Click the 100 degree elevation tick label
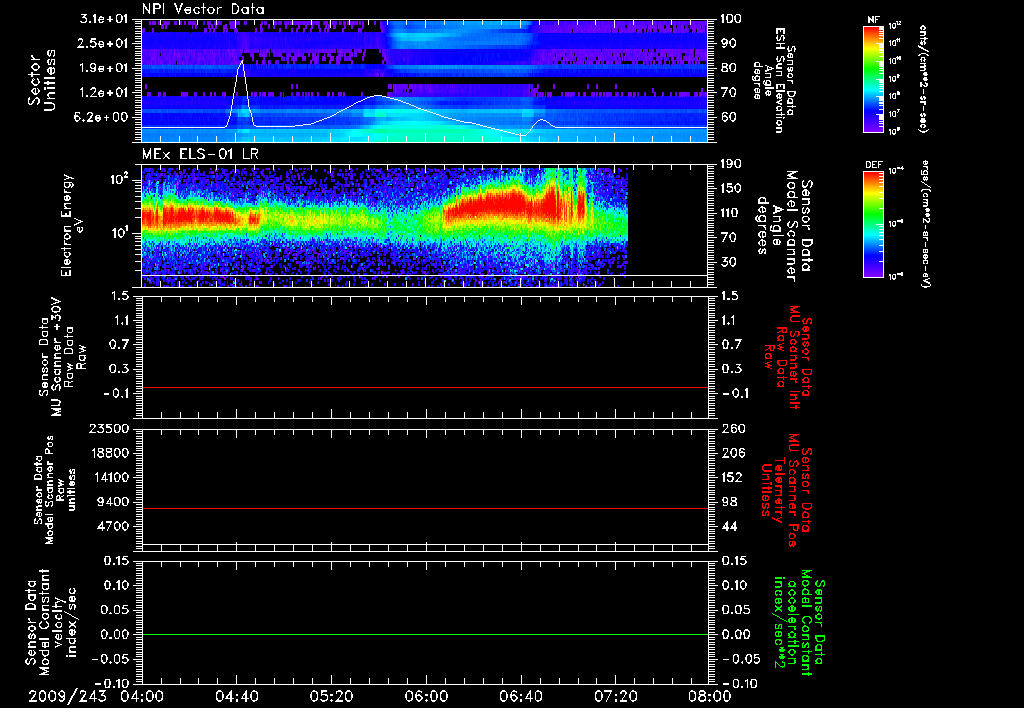Image resolution: width=1024 pixels, height=708 pixels. [x=731, y=19]
